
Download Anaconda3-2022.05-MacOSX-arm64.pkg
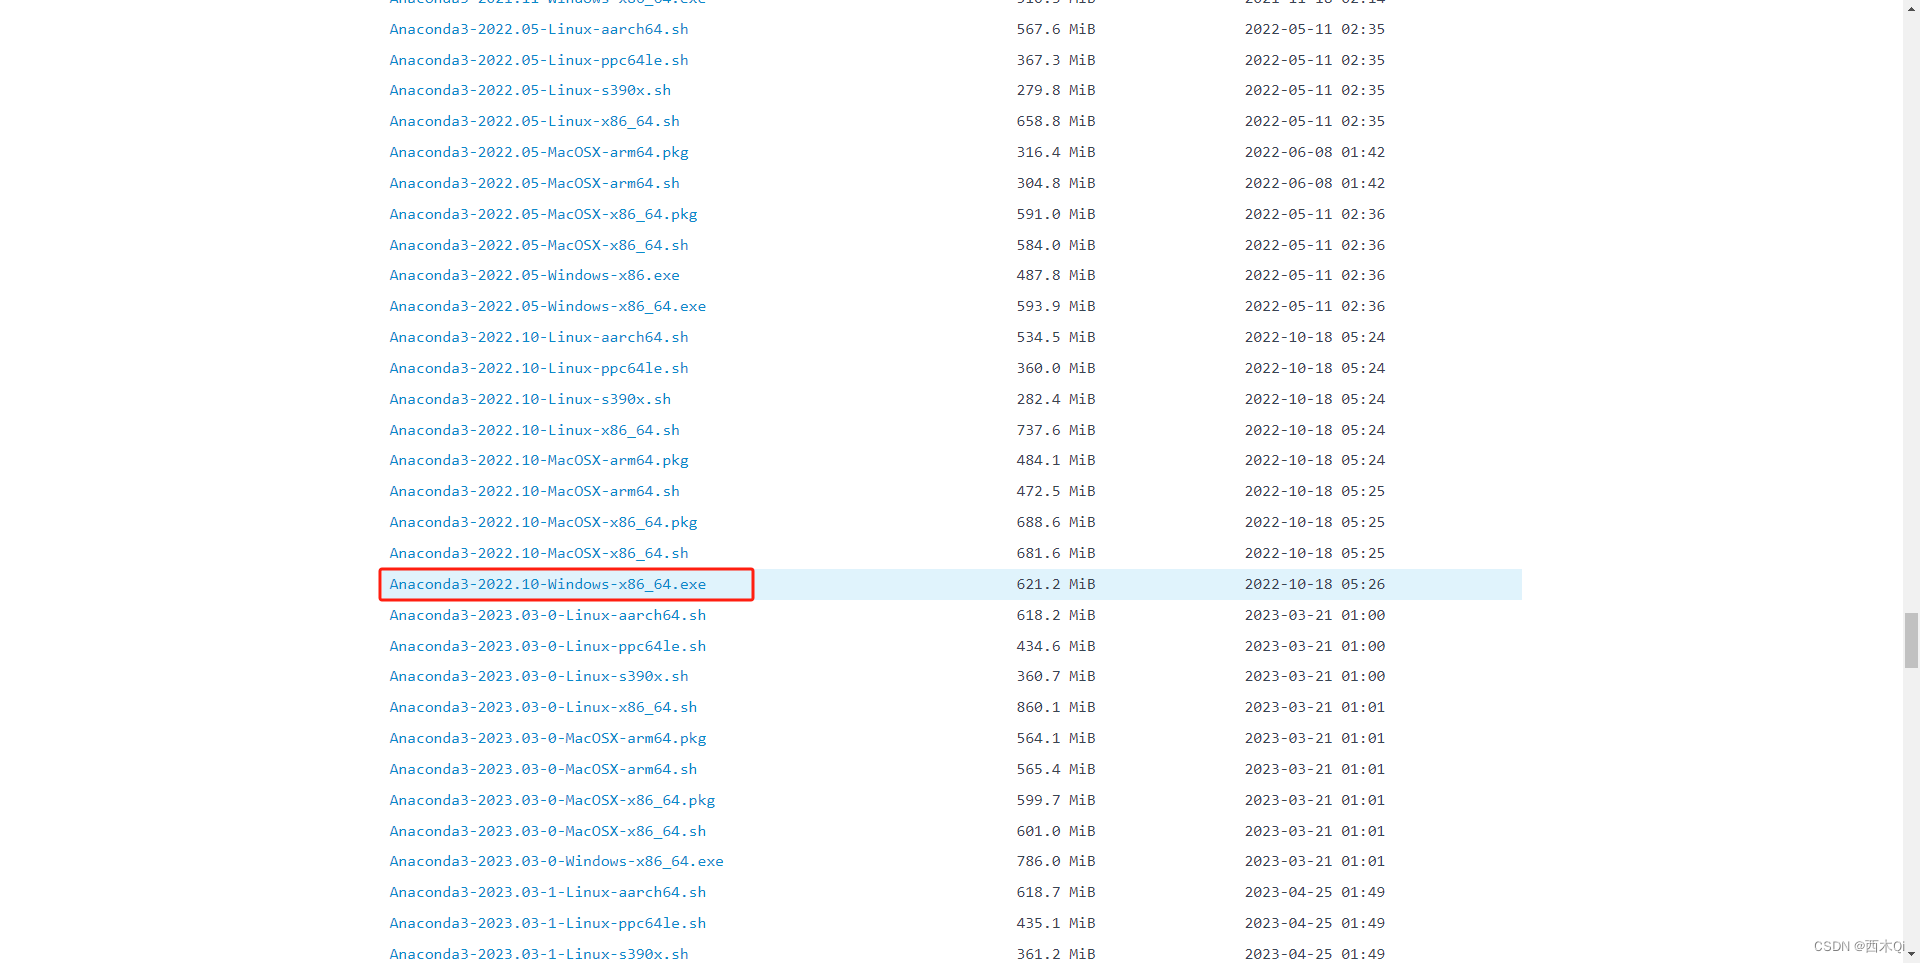[539, 152]
